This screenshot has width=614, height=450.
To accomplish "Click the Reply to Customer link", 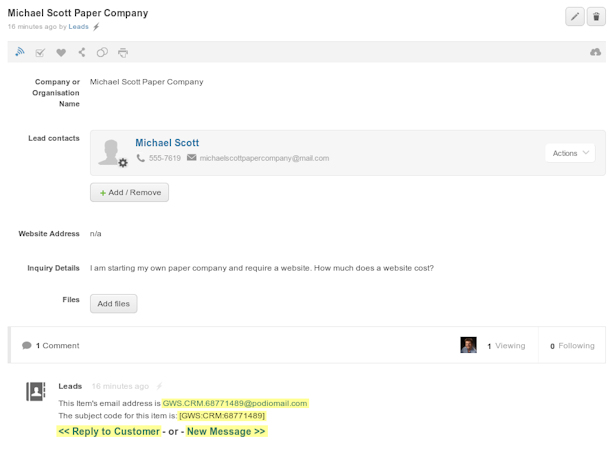I will pyautogui.click(x=108, y=431).
